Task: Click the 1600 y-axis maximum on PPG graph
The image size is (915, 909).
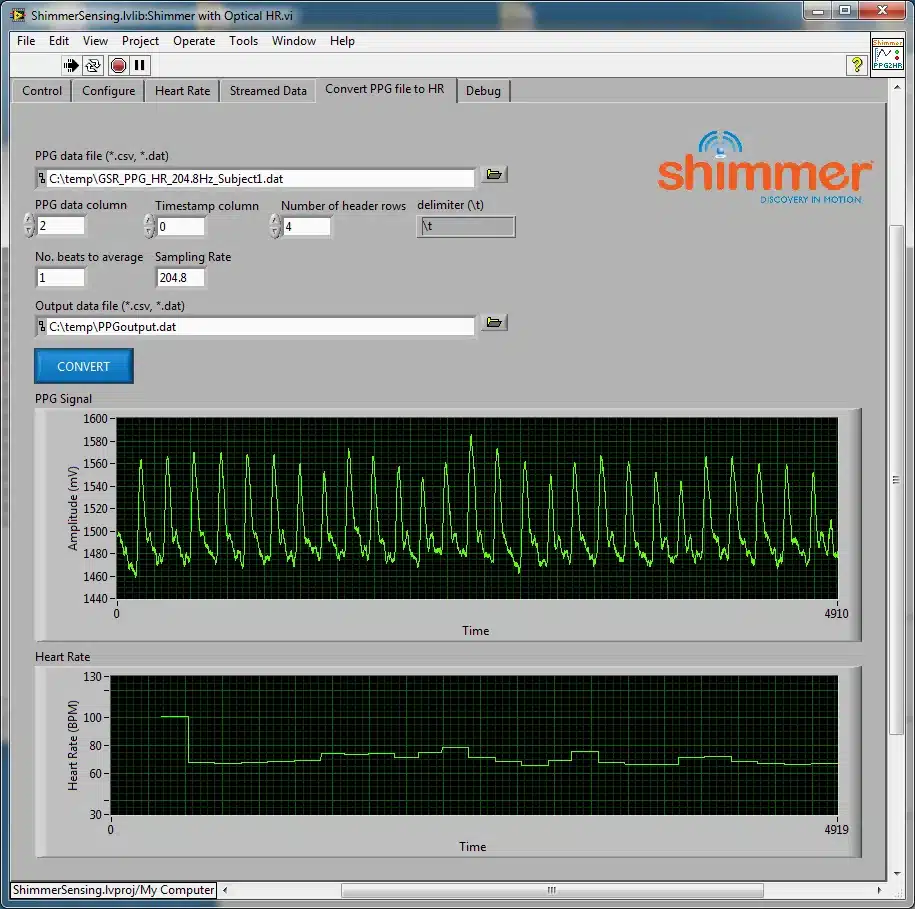Action: pyautogui.click(x=95, y=419)
